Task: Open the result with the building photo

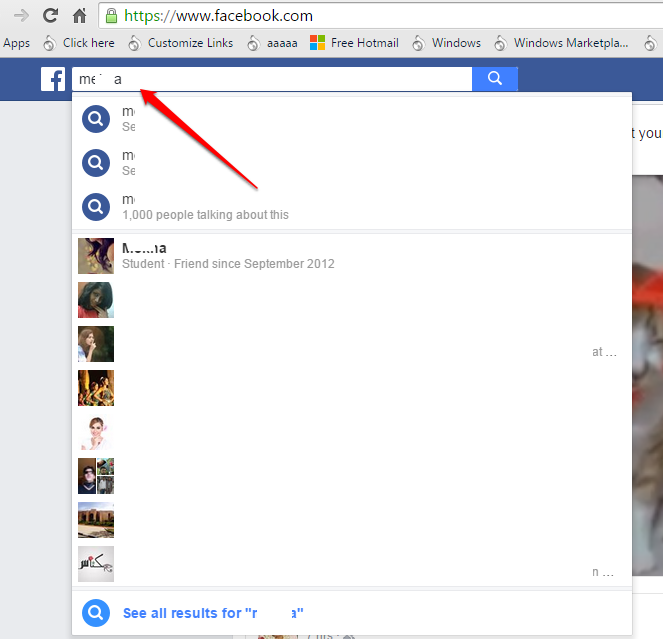Action: 352,520
